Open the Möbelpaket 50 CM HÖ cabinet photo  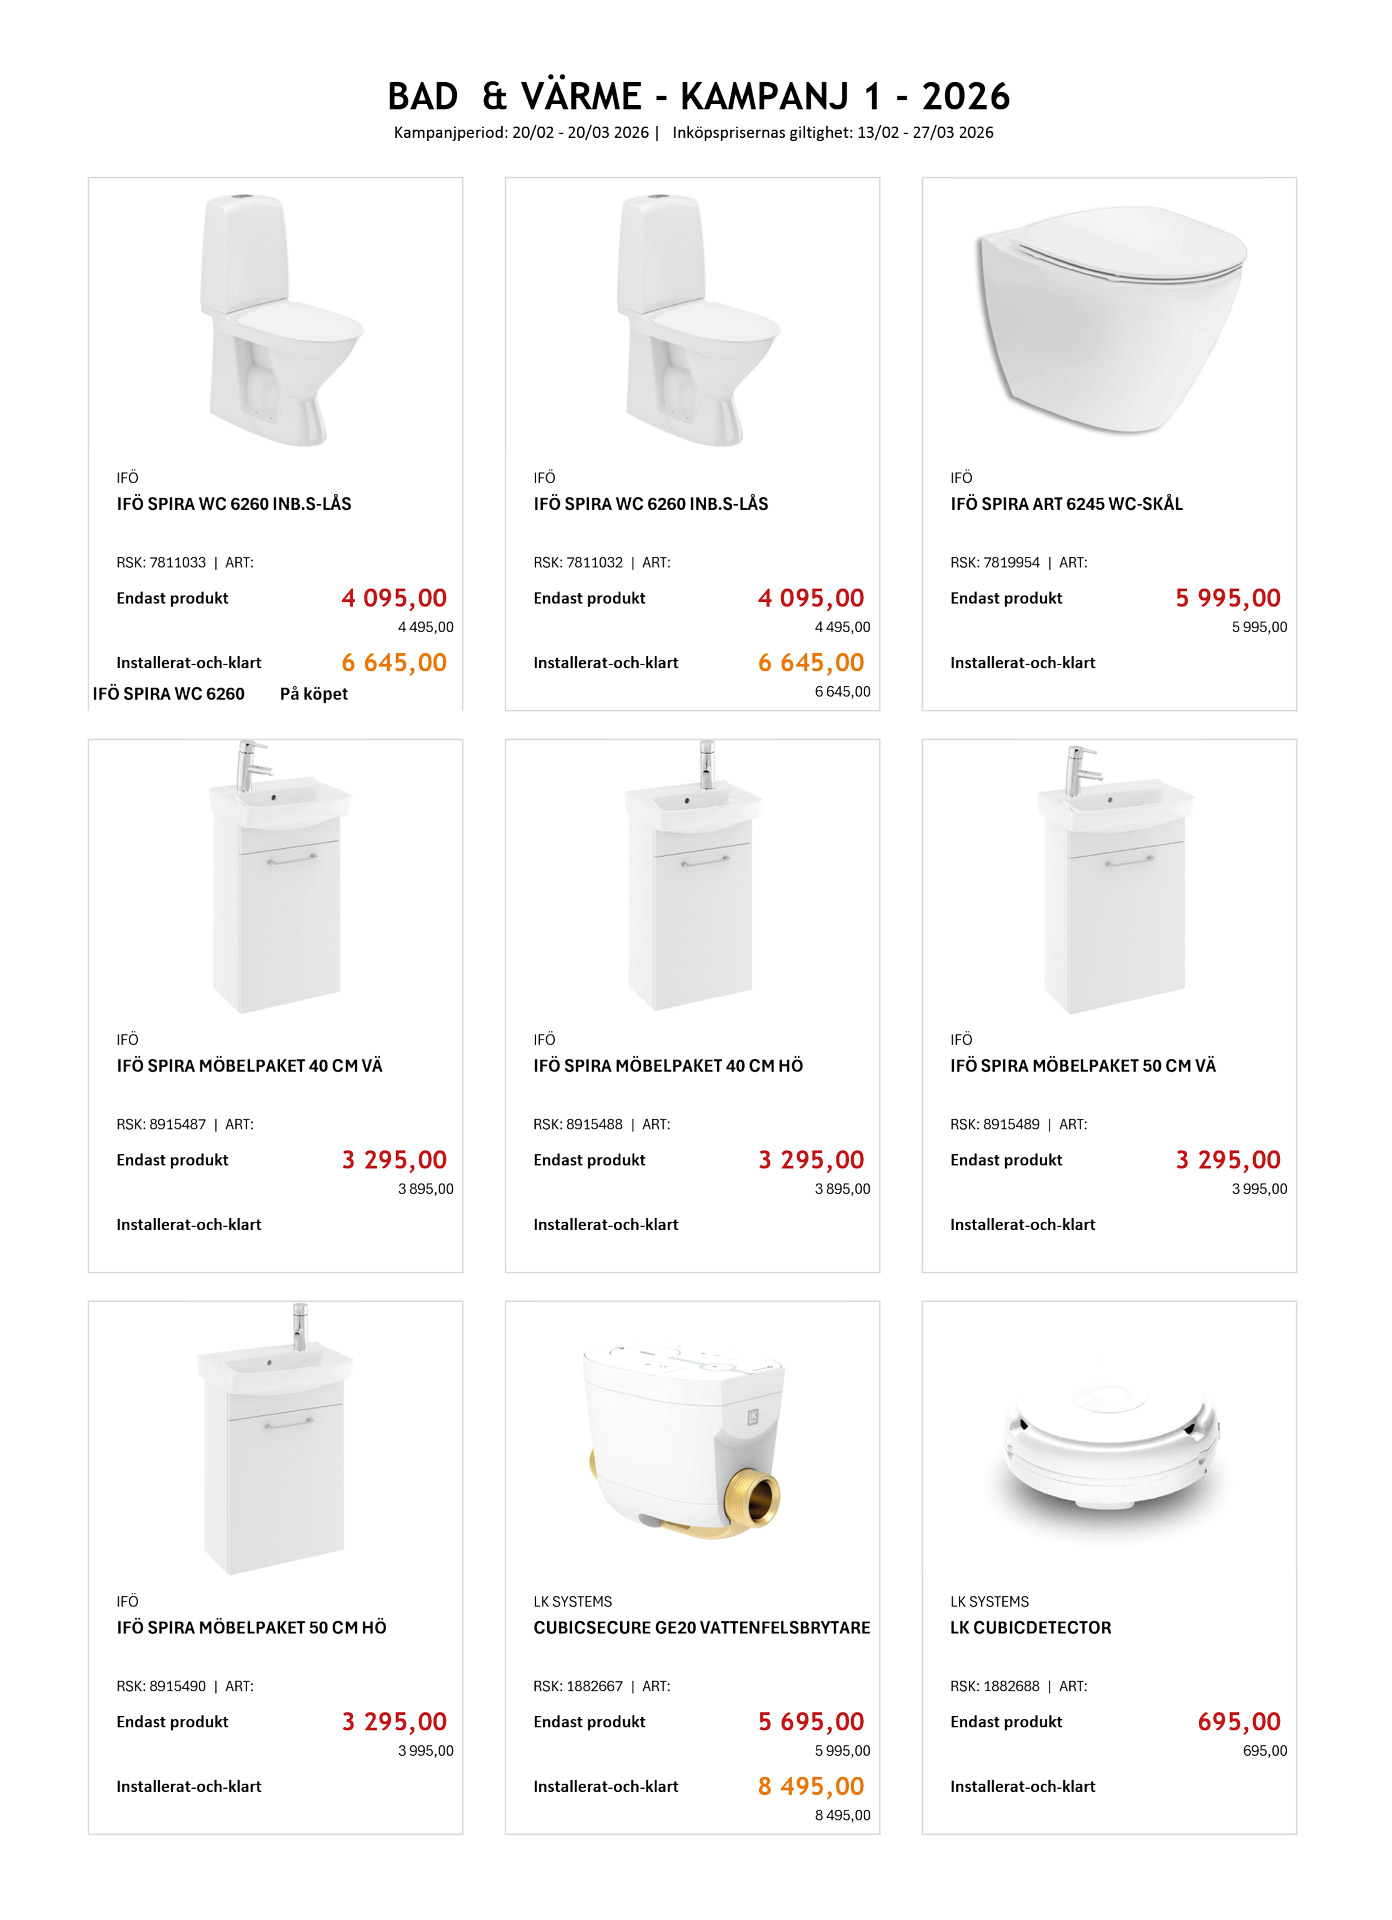click(x=277, y=1440)
